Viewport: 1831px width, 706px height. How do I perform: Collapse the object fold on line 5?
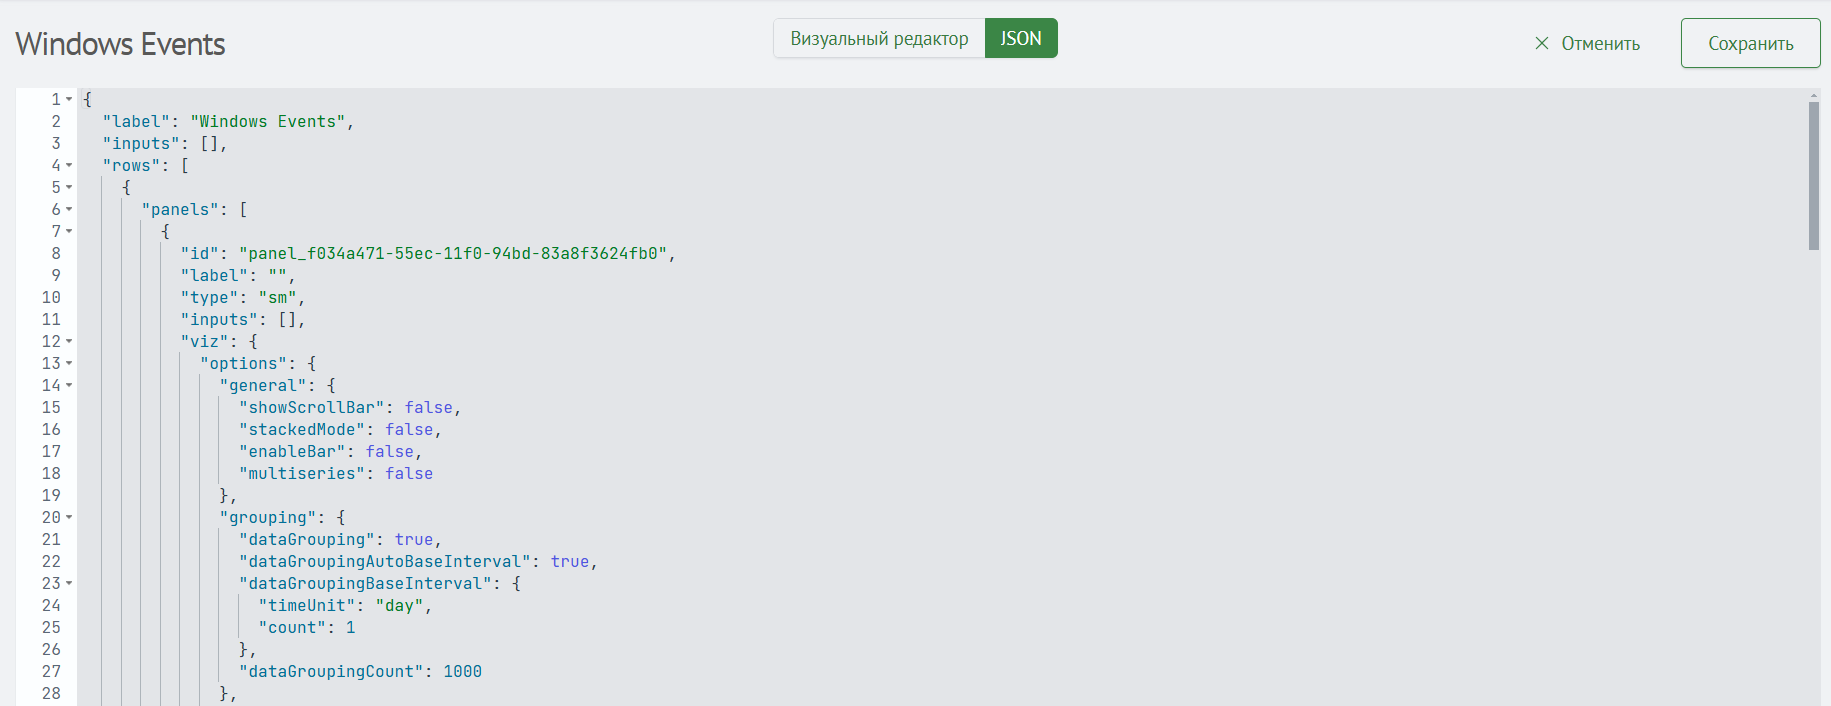(x=69, y=187)
